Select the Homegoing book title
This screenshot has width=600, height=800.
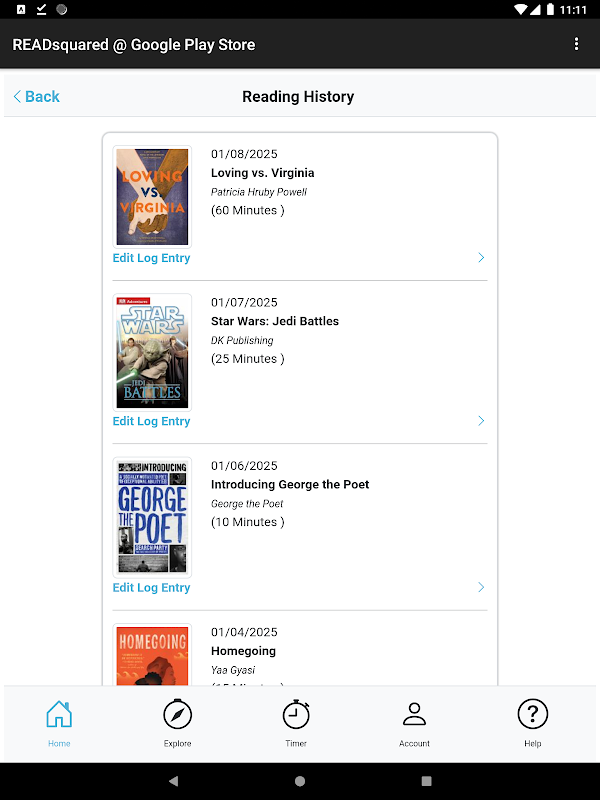coord(243,651)
